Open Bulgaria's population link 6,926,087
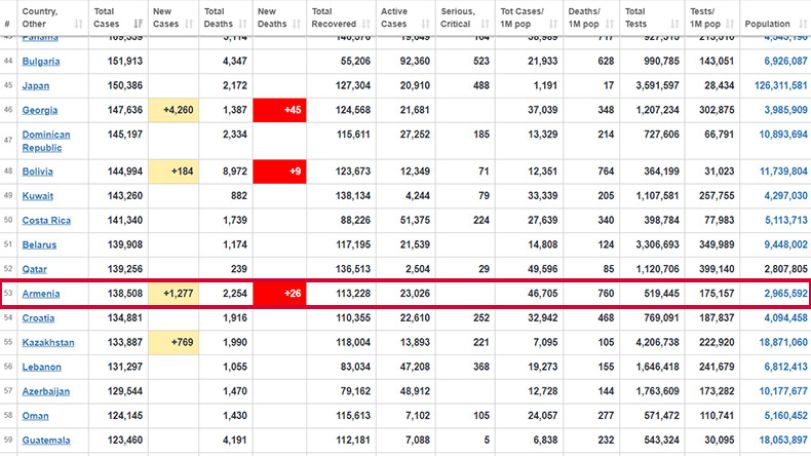The height and width of the screenshot is (456, 811). click(786, 61)
